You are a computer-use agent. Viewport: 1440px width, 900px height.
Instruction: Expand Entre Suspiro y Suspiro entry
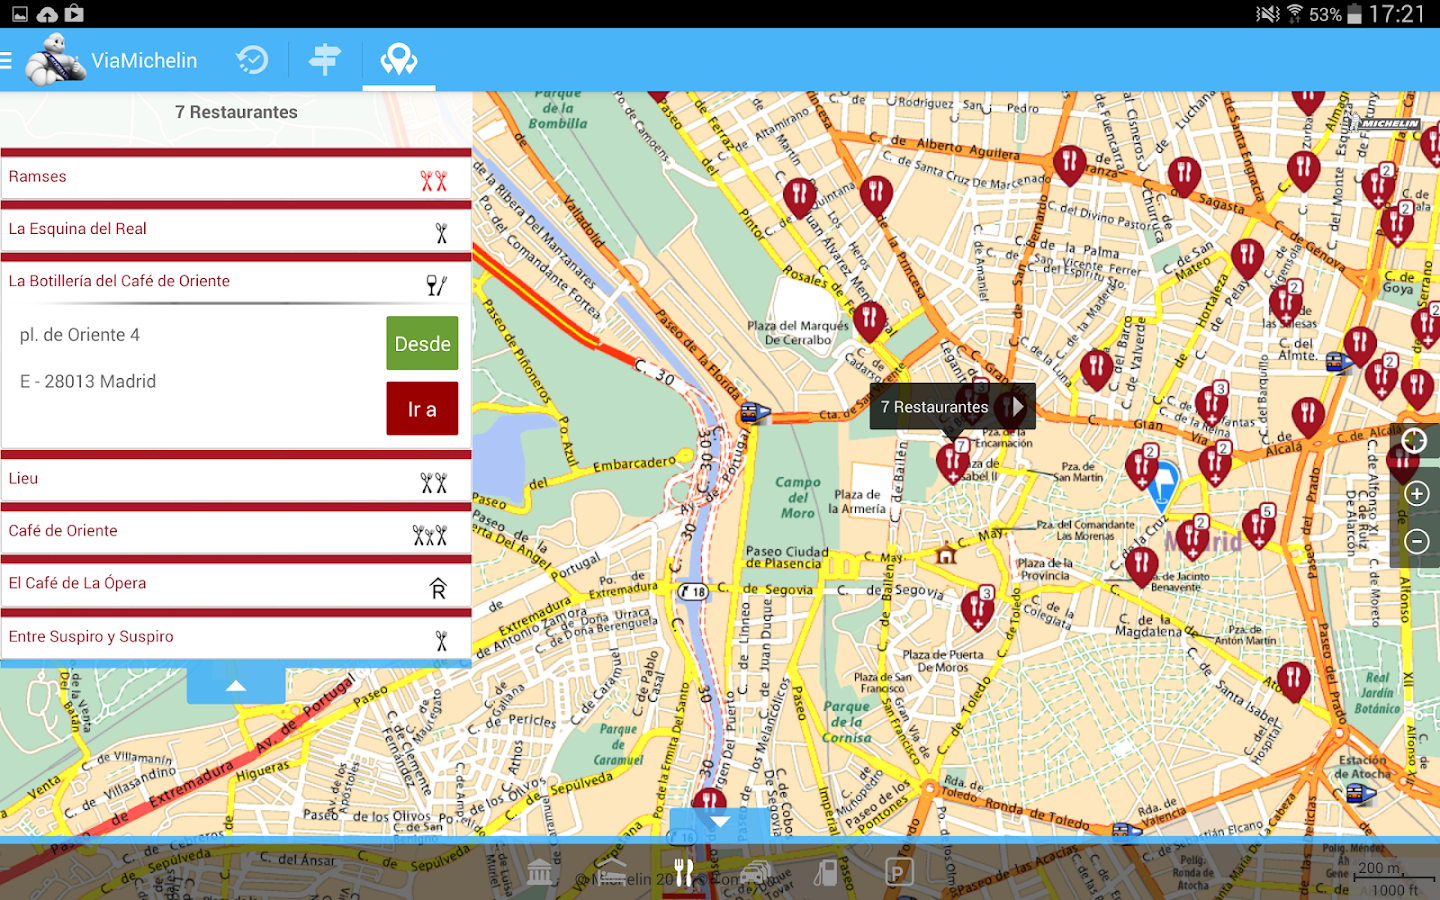pos(236,637)
